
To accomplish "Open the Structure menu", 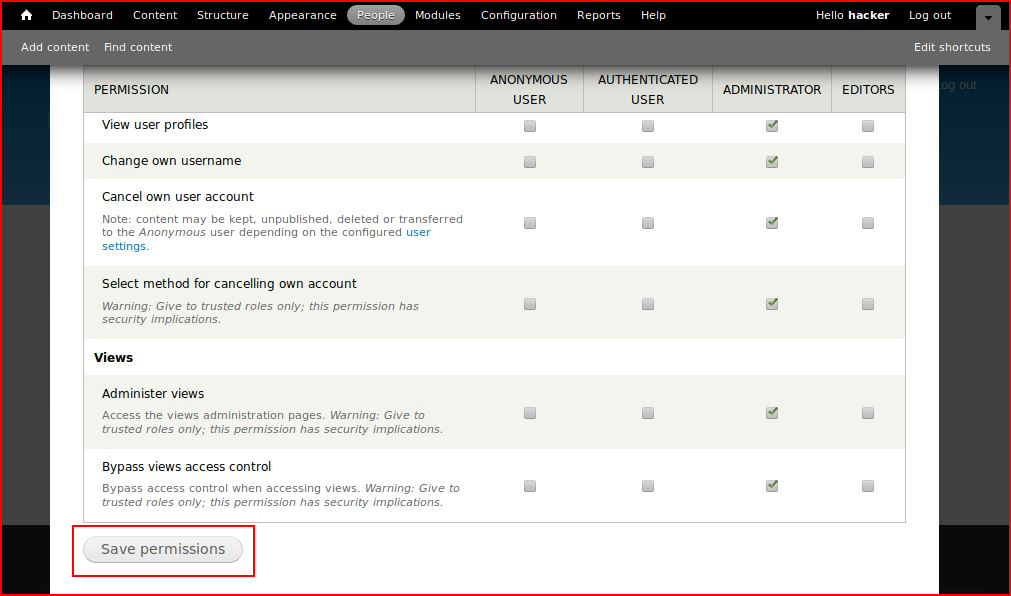I will coord(222,15).
